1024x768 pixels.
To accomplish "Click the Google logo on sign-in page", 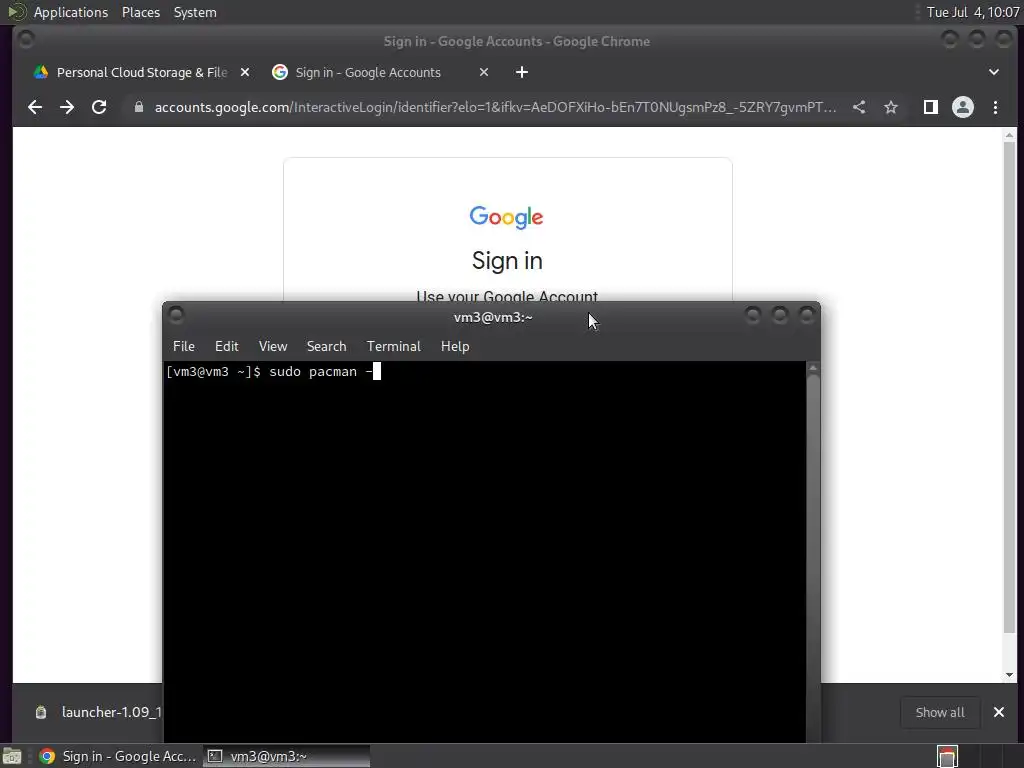I will [506, 217].
